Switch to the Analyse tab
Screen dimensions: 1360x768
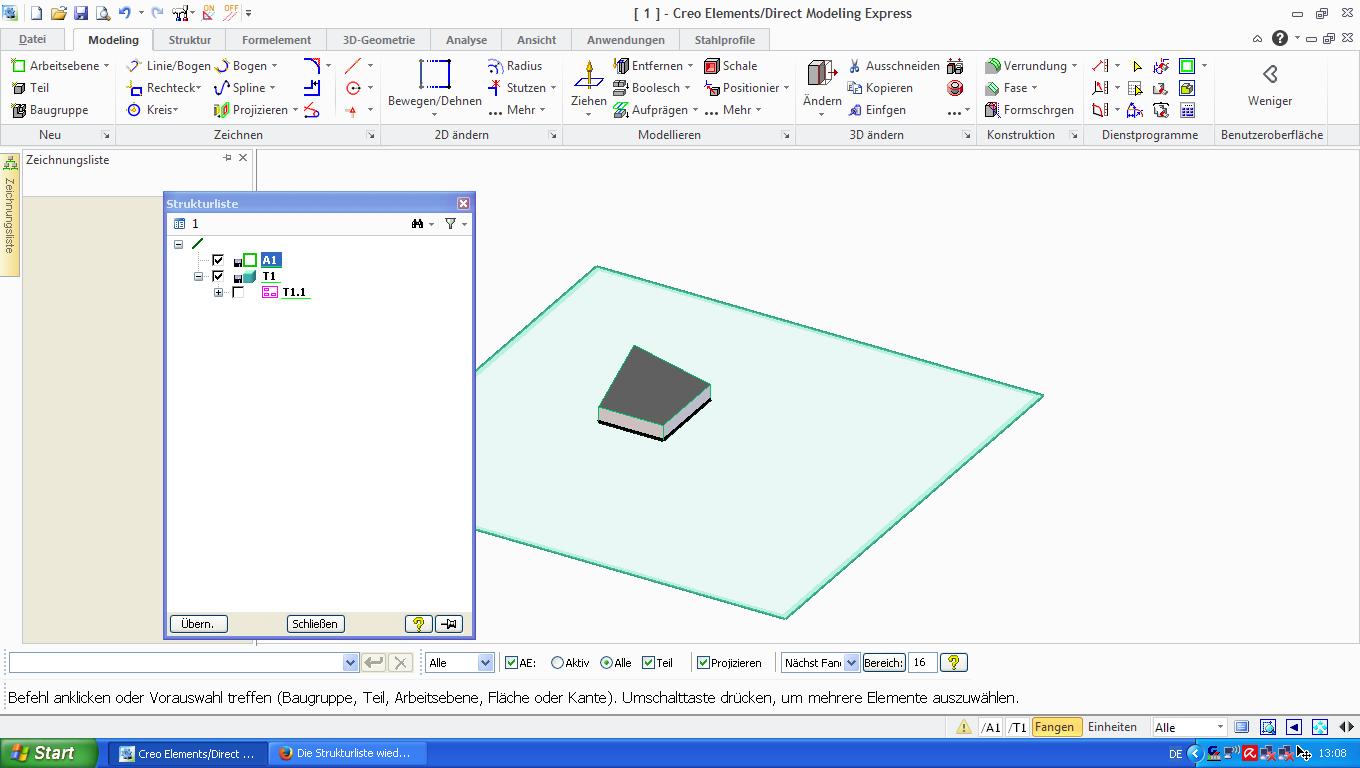pos(466,40)
